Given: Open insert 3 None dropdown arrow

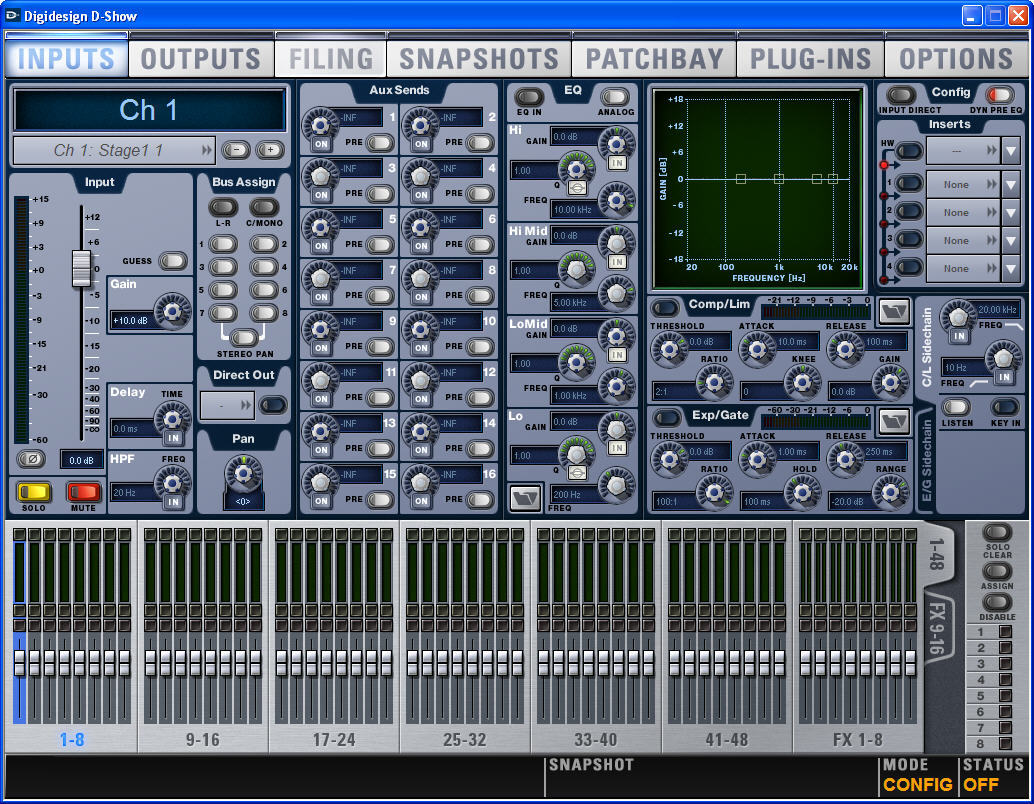Looking at the screenshot, I should (1011, 241).
